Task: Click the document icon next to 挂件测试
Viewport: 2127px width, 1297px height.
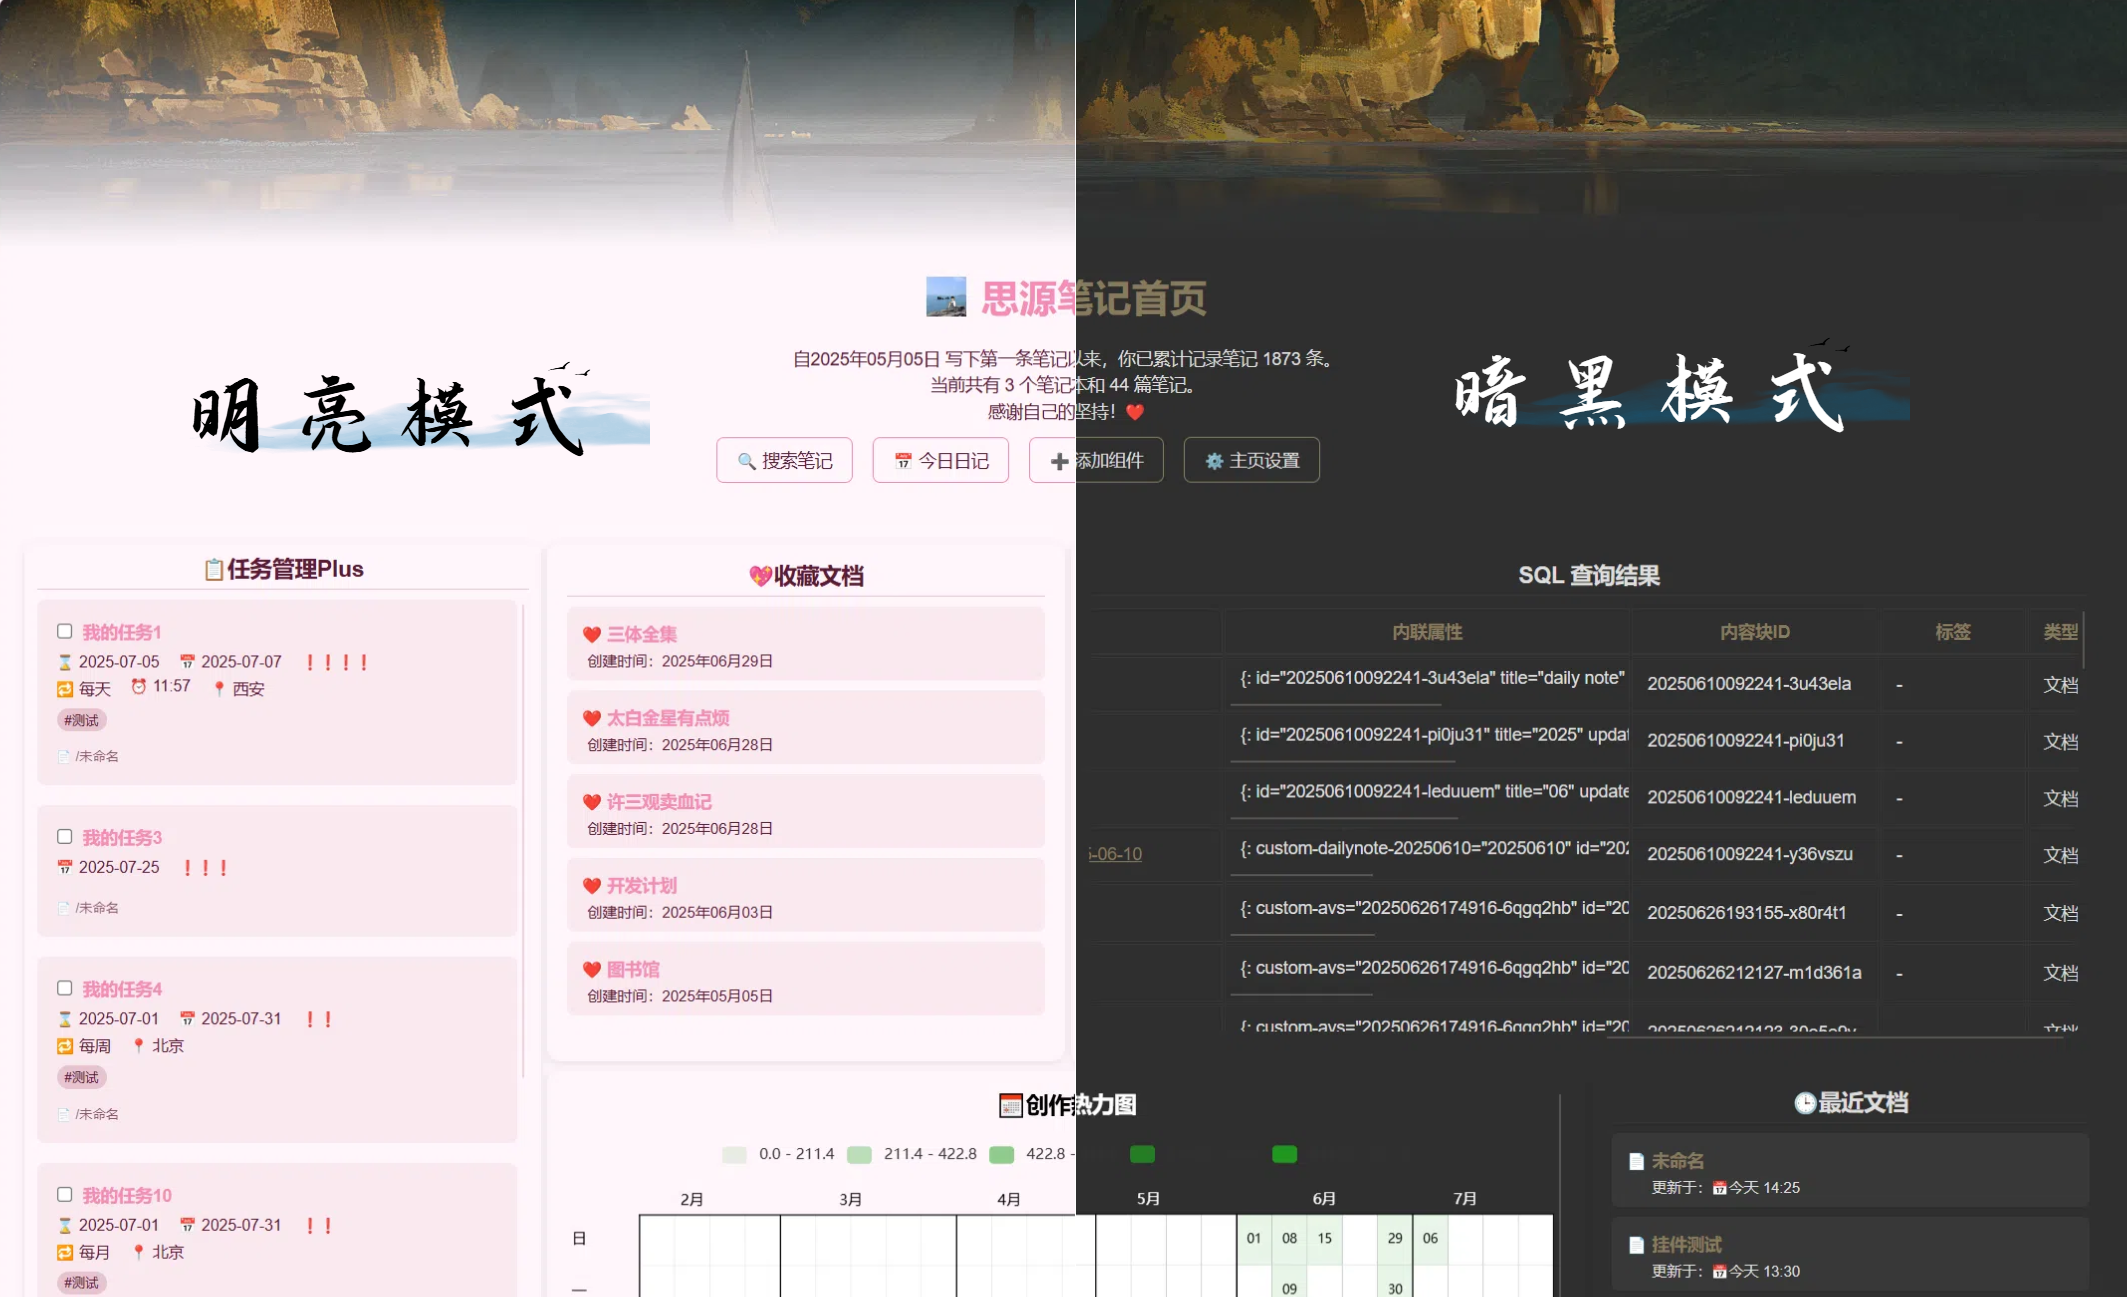Action: 1636,1245
